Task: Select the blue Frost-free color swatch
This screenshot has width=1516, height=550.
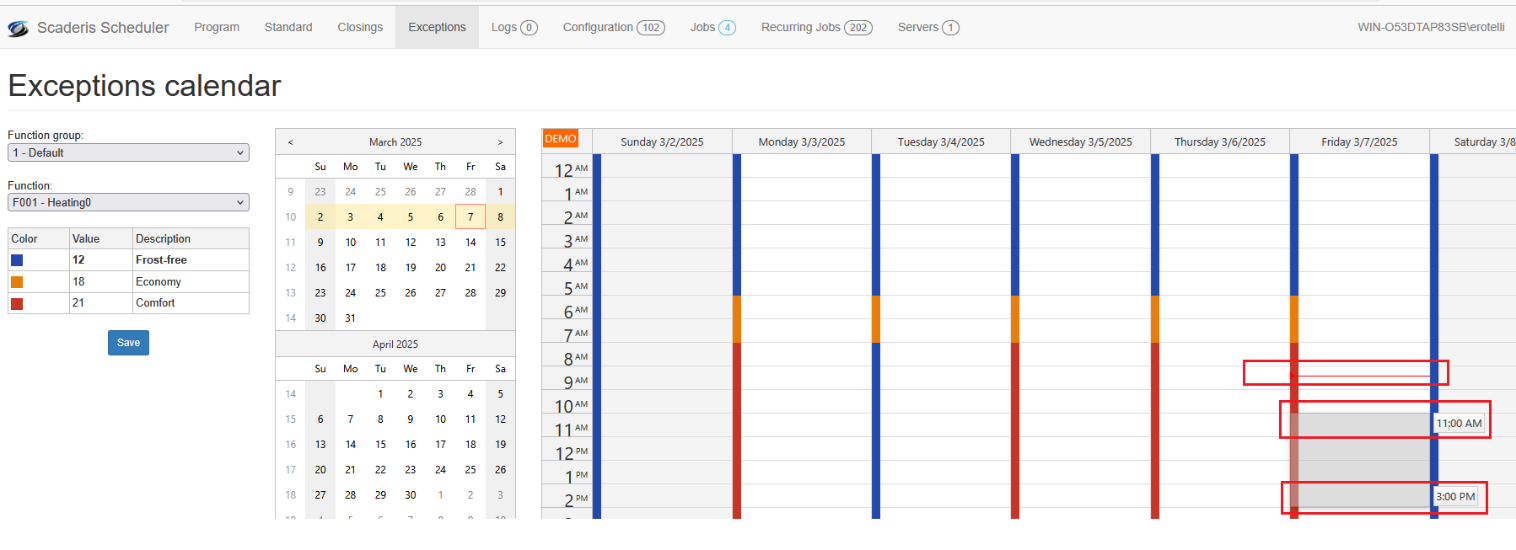Action: [17, 260]
